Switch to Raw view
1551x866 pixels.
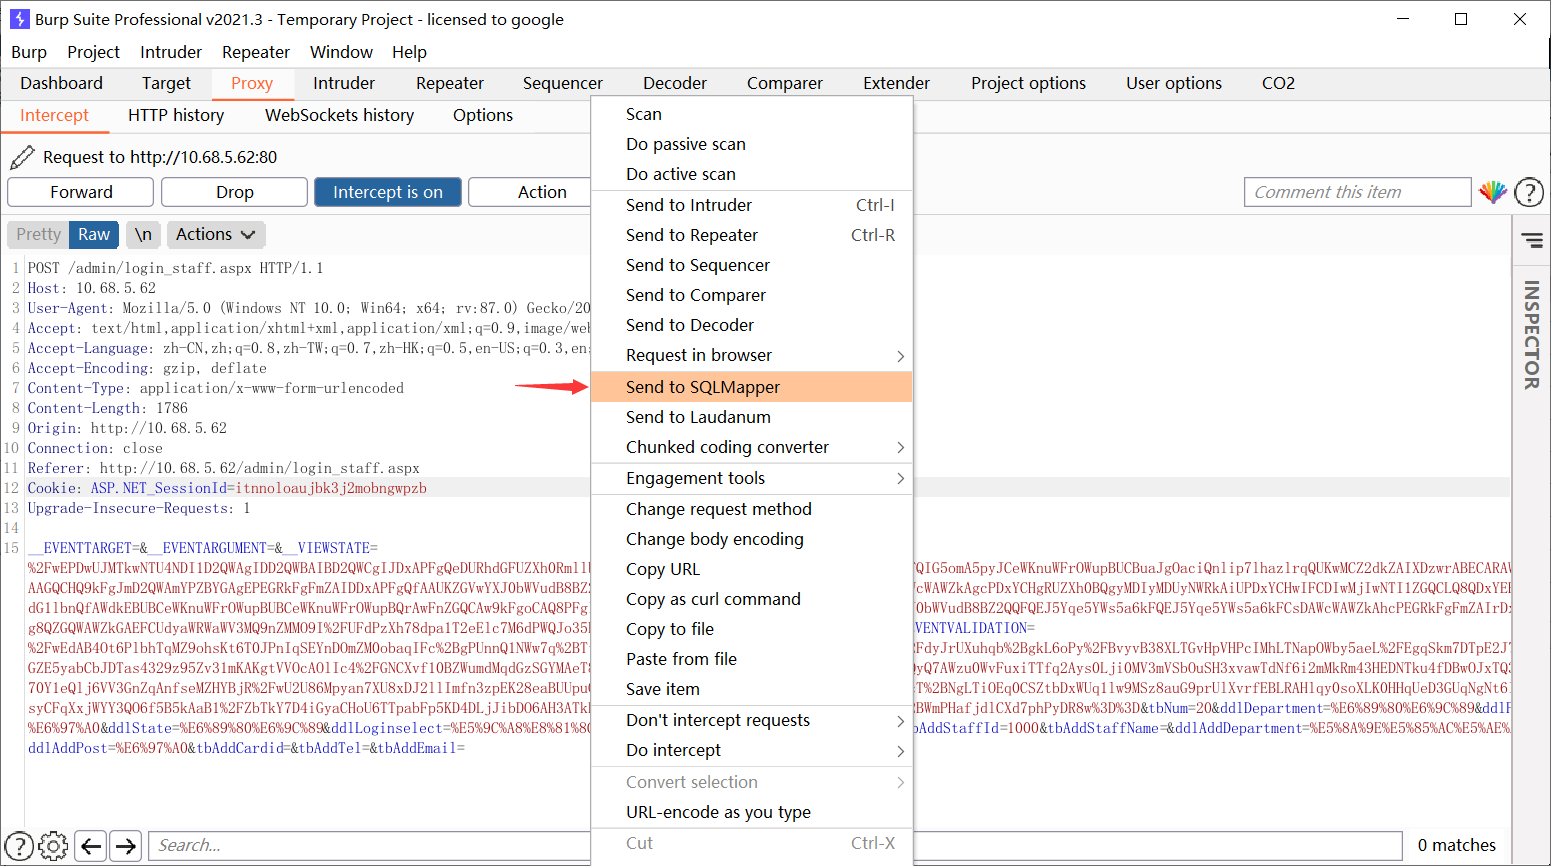[x=94, y=234]
